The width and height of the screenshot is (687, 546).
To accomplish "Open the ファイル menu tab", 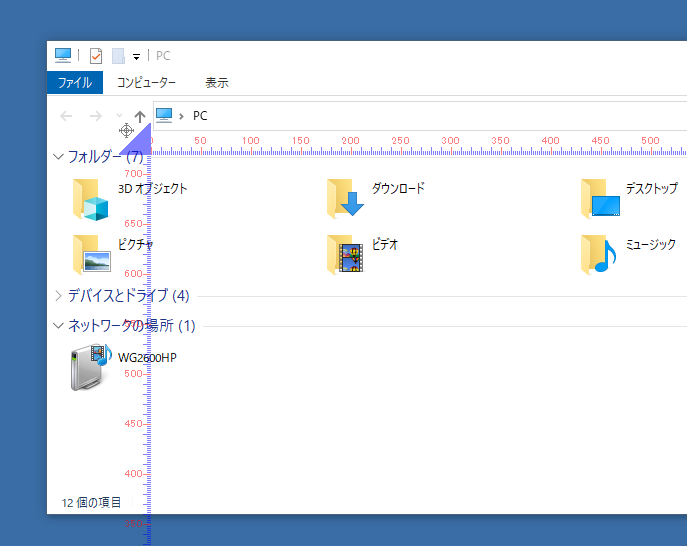I will (75, 83).
